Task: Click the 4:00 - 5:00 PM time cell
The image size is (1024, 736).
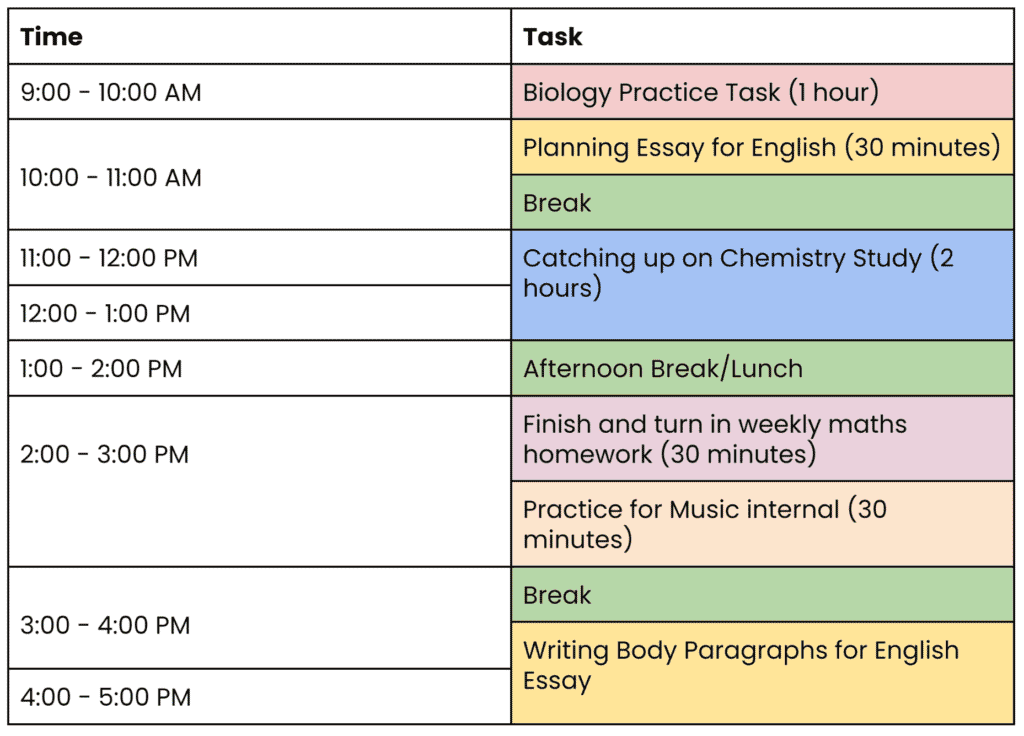Action: click(x=259, y=697)
